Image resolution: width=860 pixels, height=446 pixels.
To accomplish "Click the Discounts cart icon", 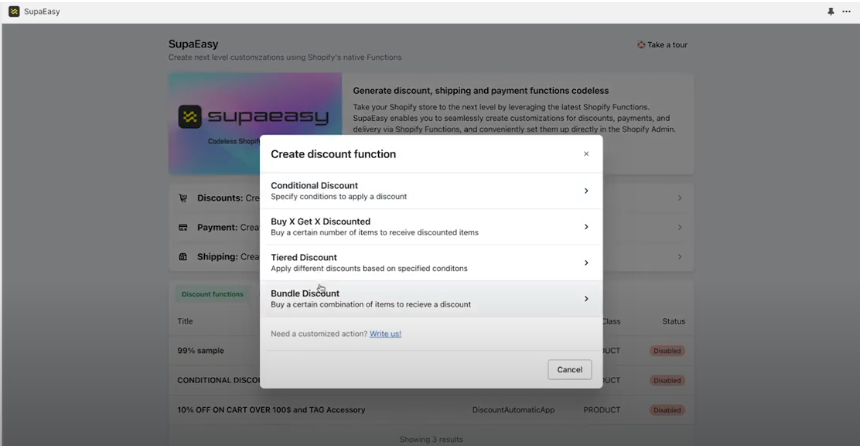I will coord(183,198).
